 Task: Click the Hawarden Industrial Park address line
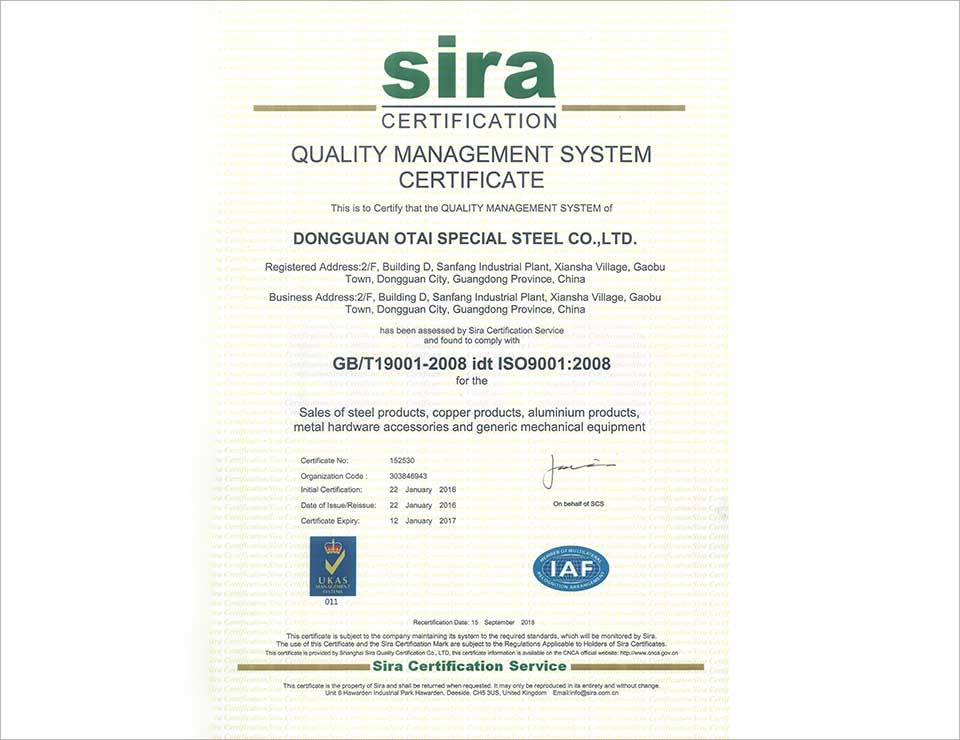point(471,693)
